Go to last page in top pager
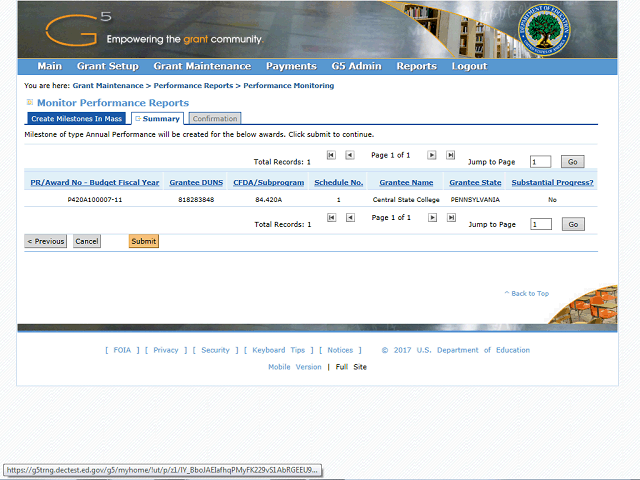 point(450,155)
